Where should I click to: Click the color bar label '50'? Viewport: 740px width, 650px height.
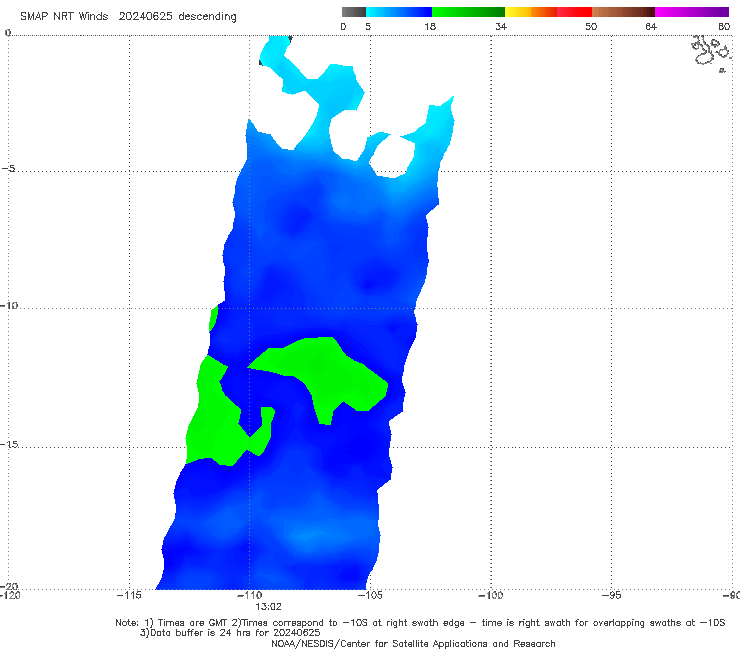(x=591, y=27)
